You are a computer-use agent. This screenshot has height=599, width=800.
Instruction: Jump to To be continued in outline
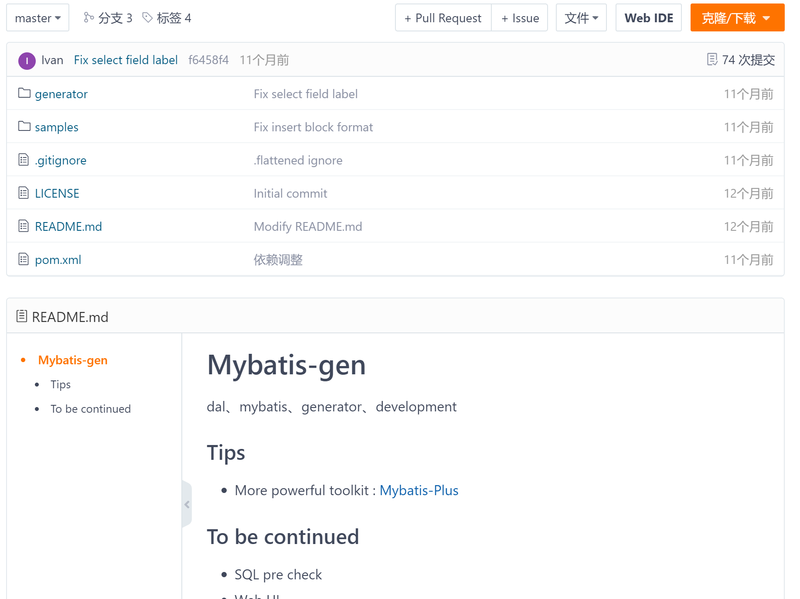coord(91,409)
